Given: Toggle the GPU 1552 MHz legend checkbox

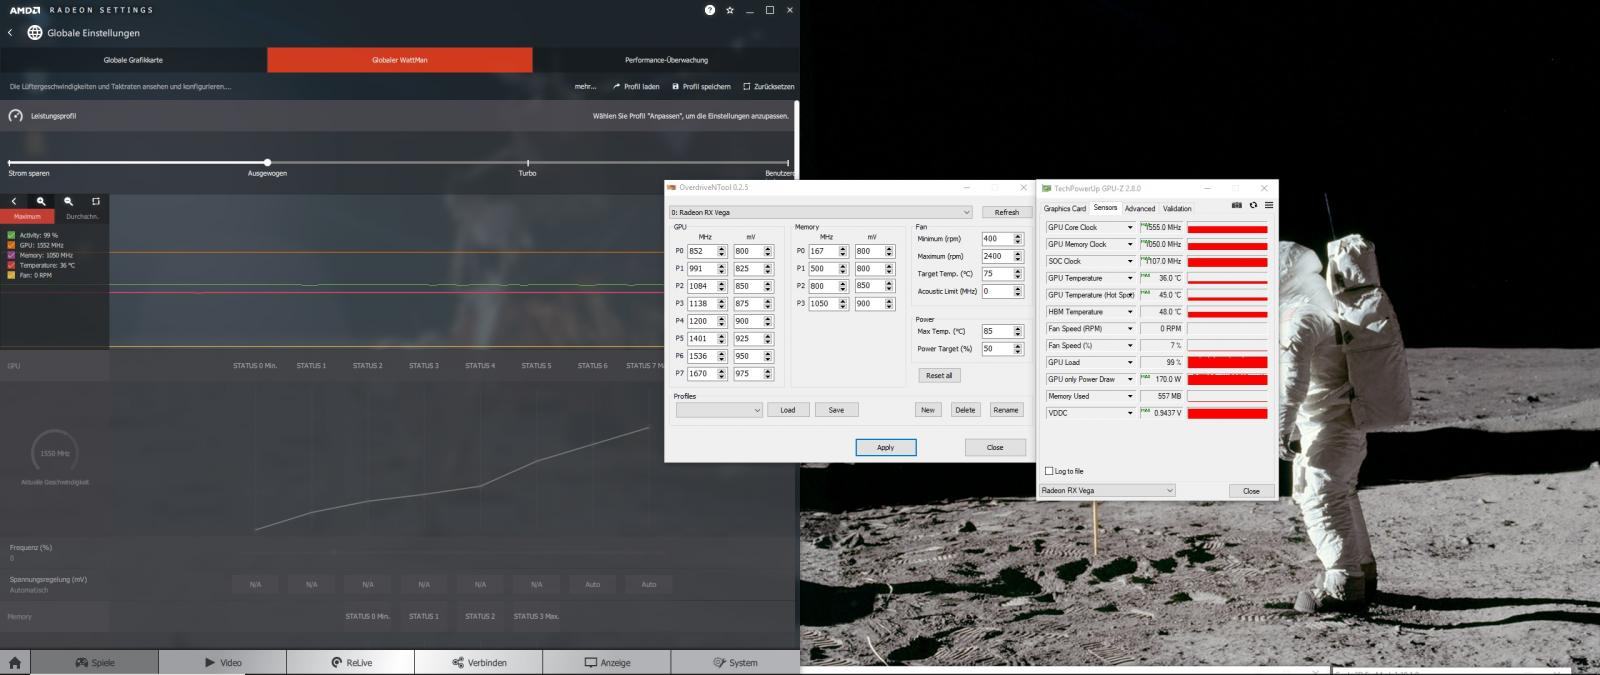Looking at the screenshot, I should (x=12, y=245).
